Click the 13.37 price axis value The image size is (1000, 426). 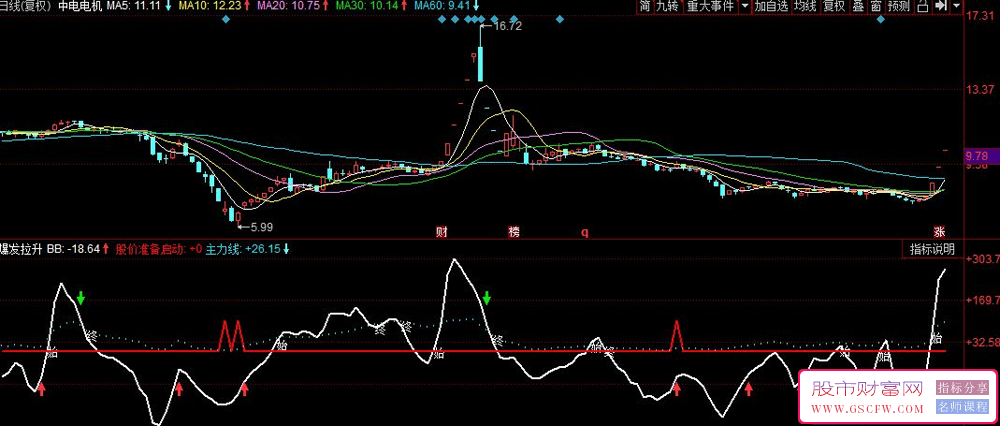(x=980, y=89)
